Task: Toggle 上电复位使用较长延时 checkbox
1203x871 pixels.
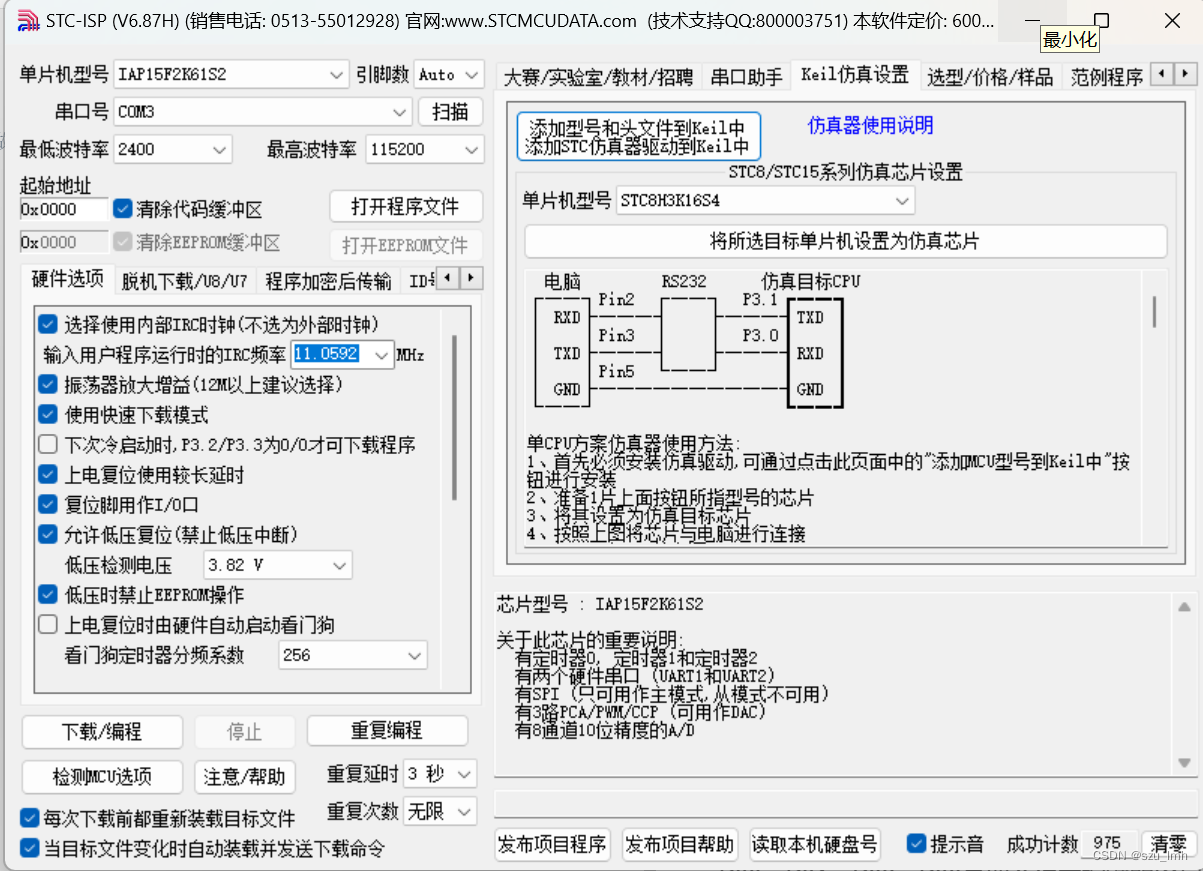Action: [x=48, y=474]
